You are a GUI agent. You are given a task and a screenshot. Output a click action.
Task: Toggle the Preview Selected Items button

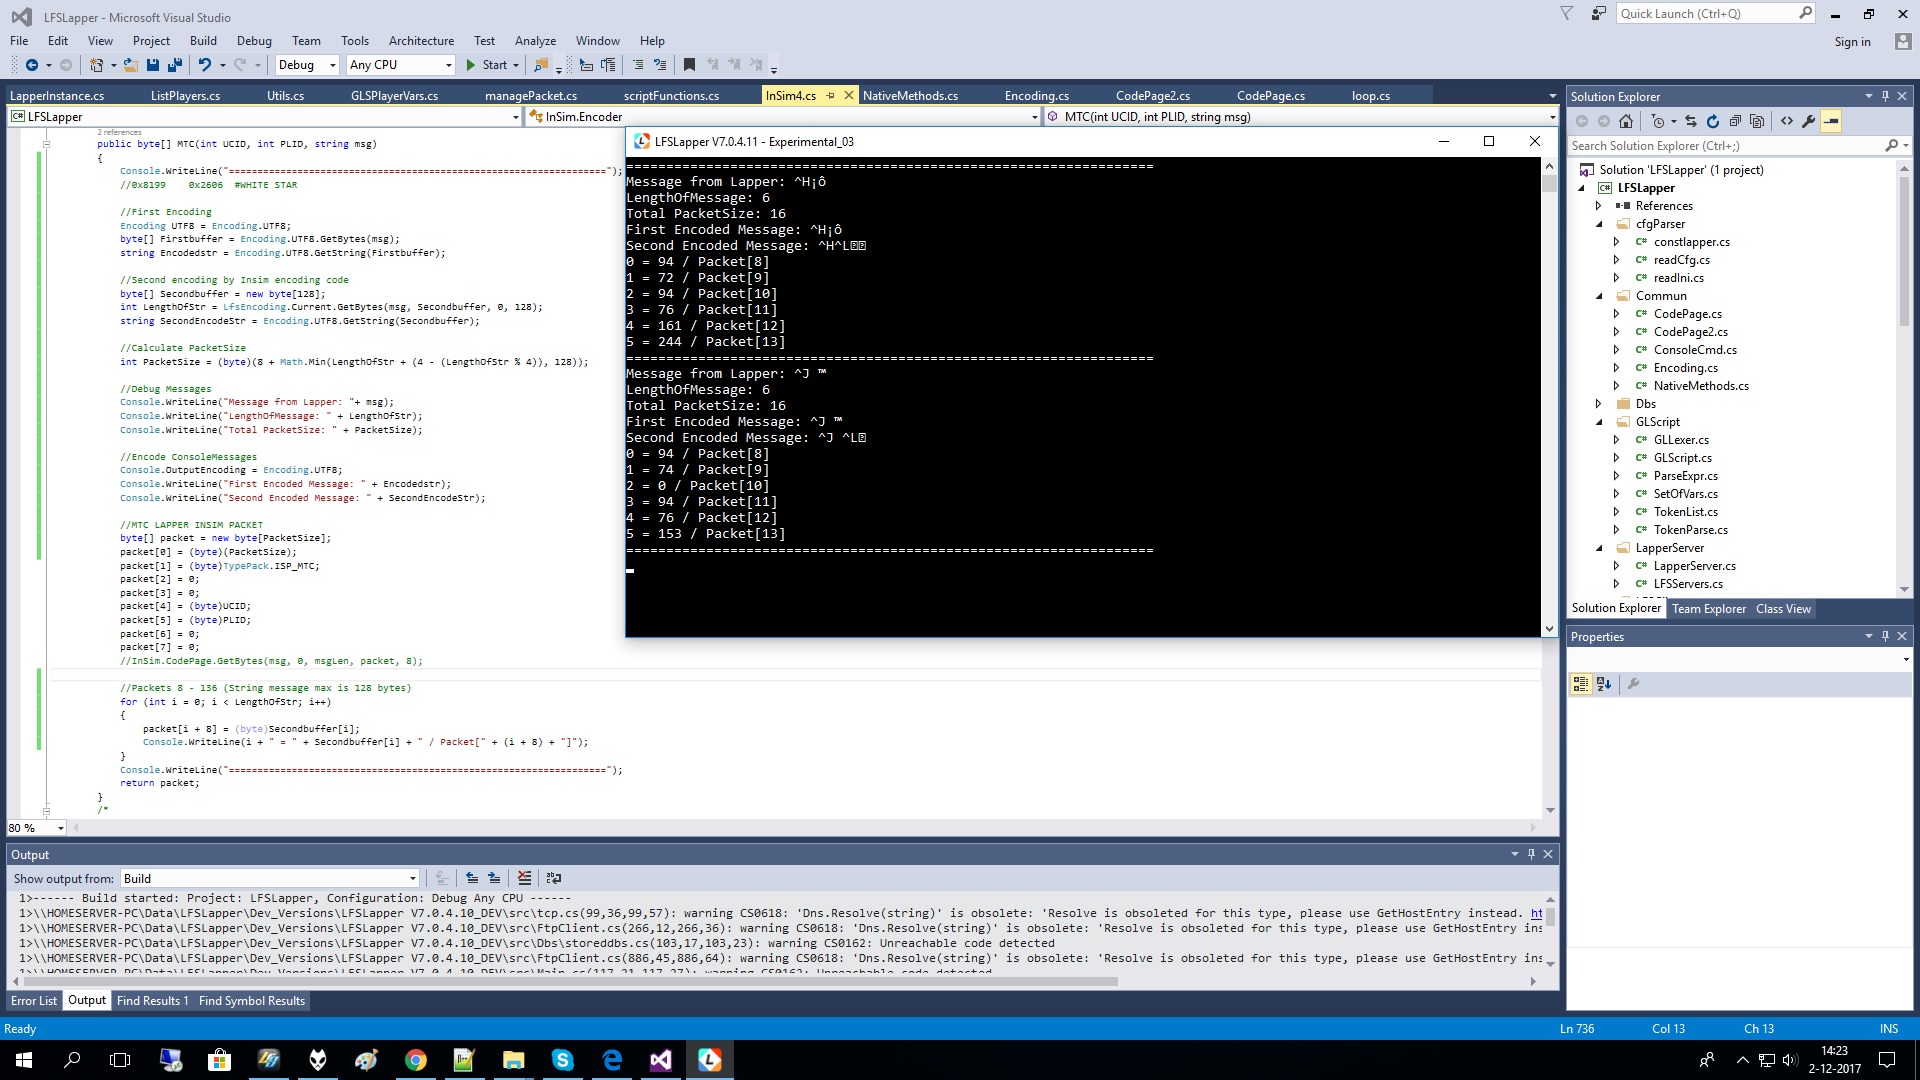[1831, 121]
